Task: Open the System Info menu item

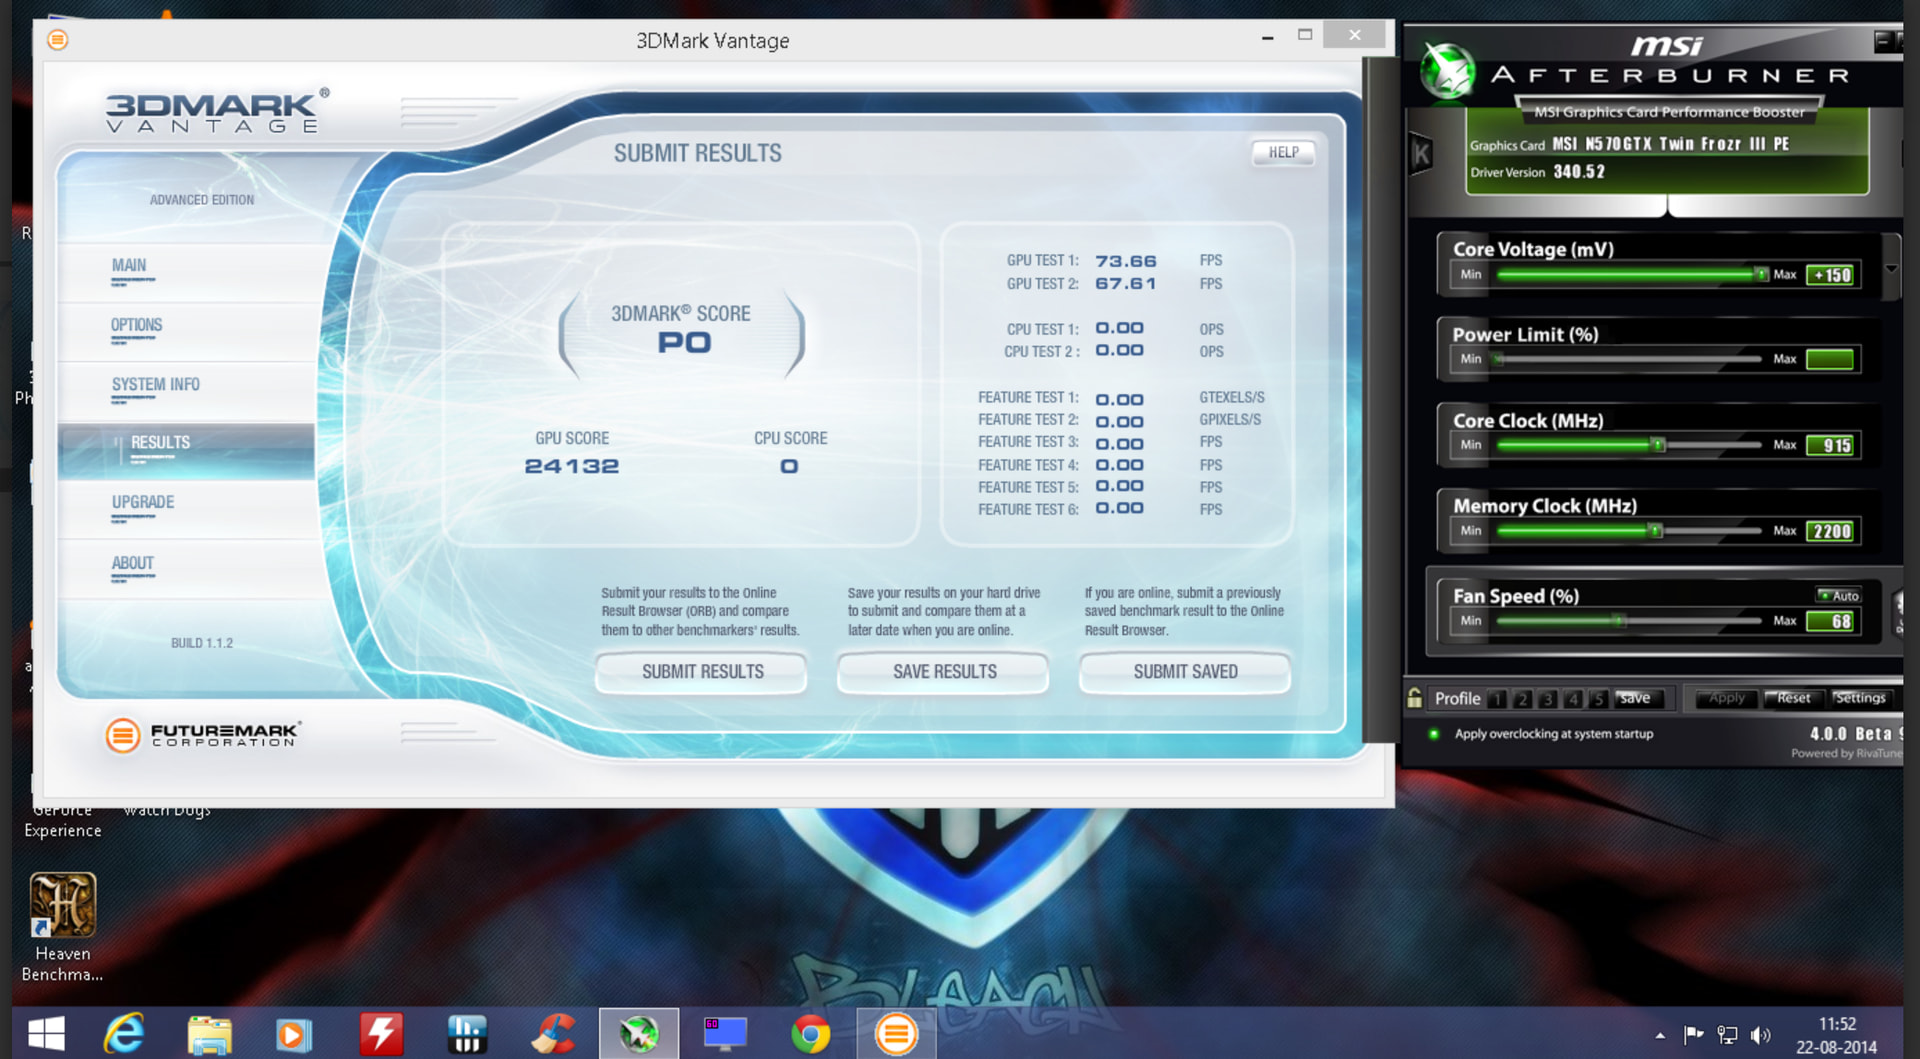Action: click(155, 385)
